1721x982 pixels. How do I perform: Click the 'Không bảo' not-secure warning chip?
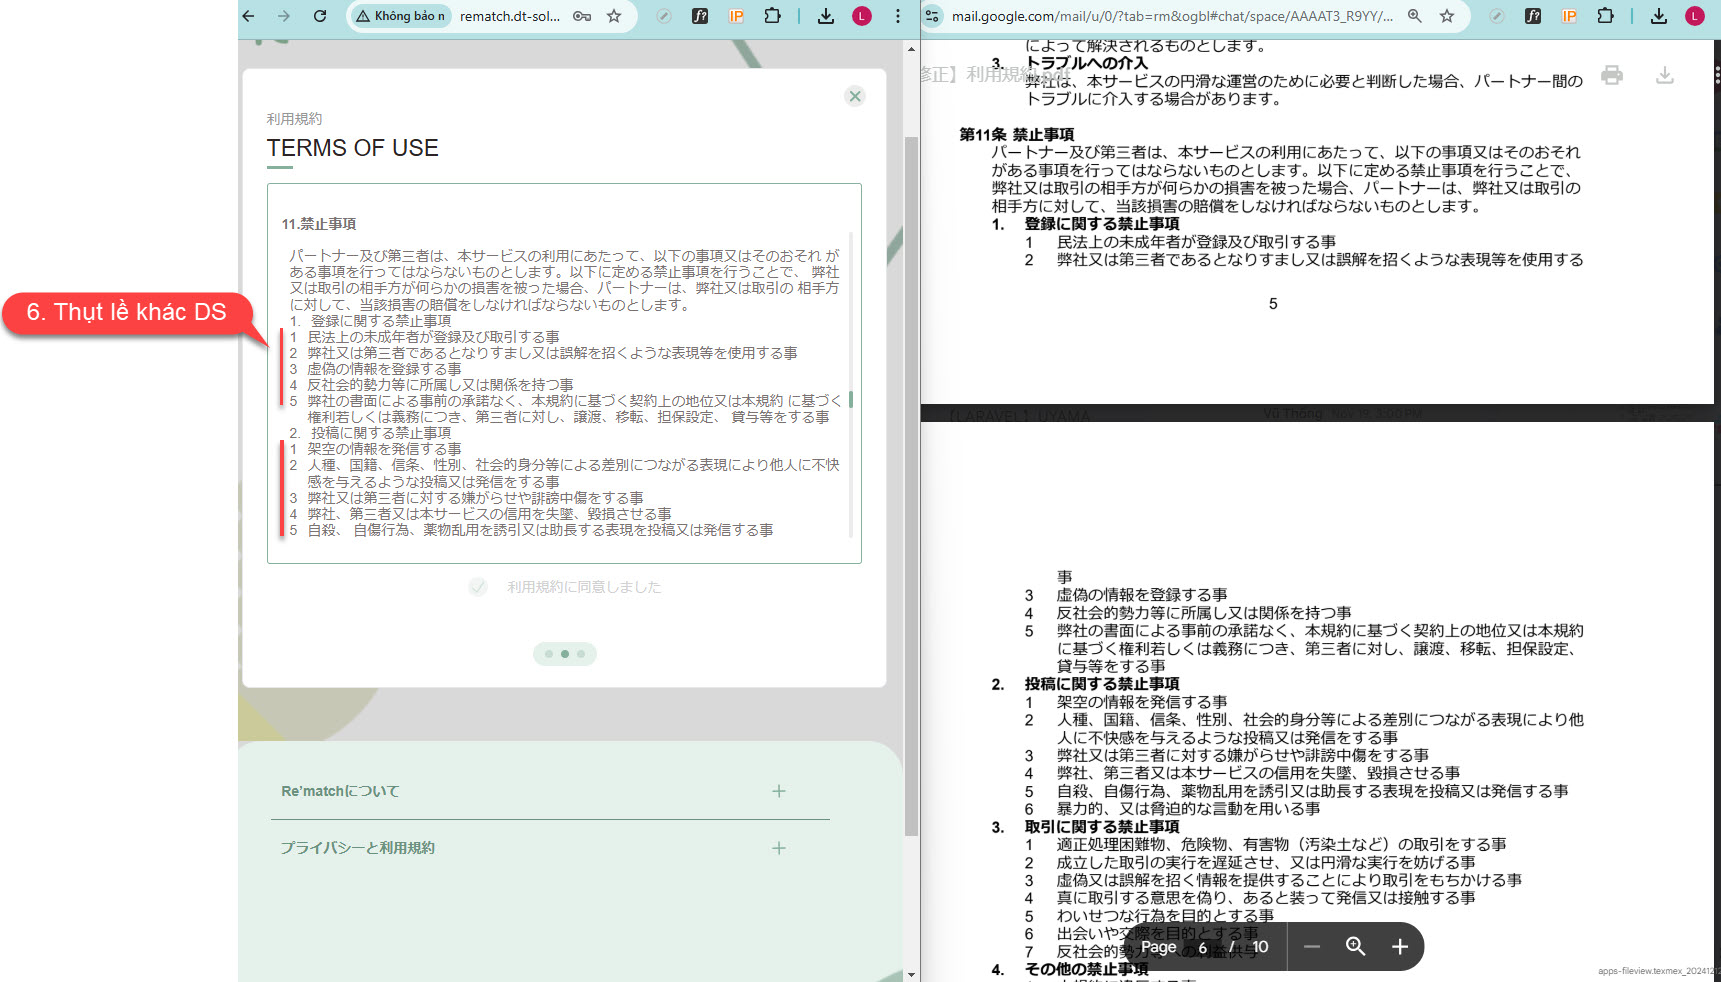400,16
